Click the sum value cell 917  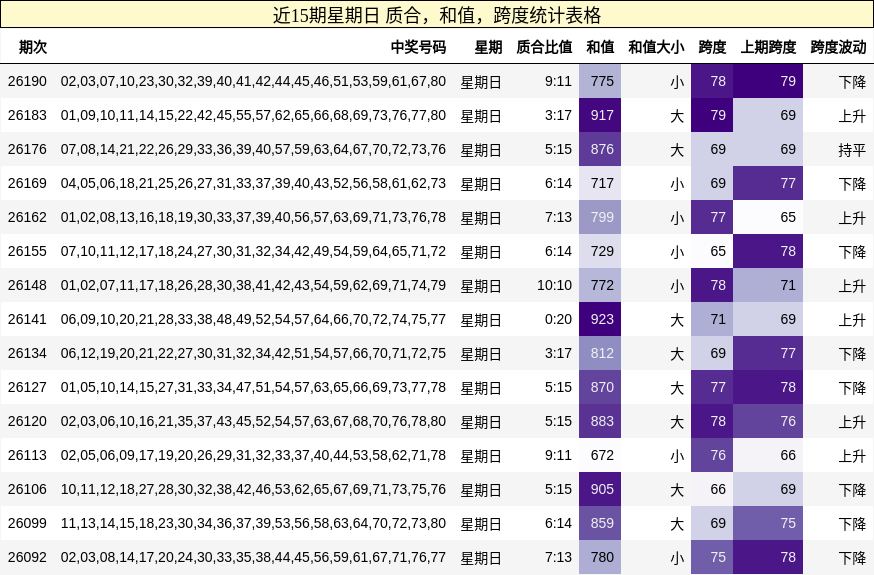click(x=600, y=115)
